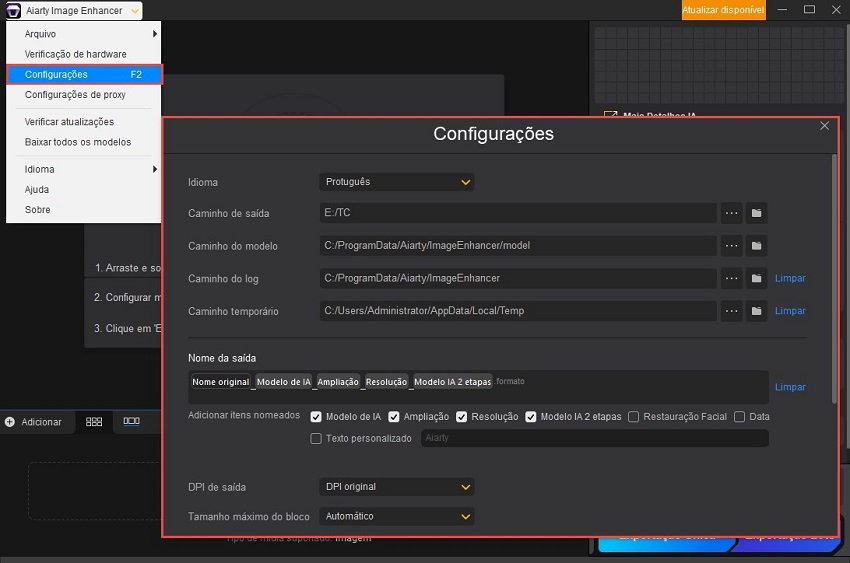850x563 pixels.
Task: Click the Aiarty app logo icon
Action: [x=13, y=10]
